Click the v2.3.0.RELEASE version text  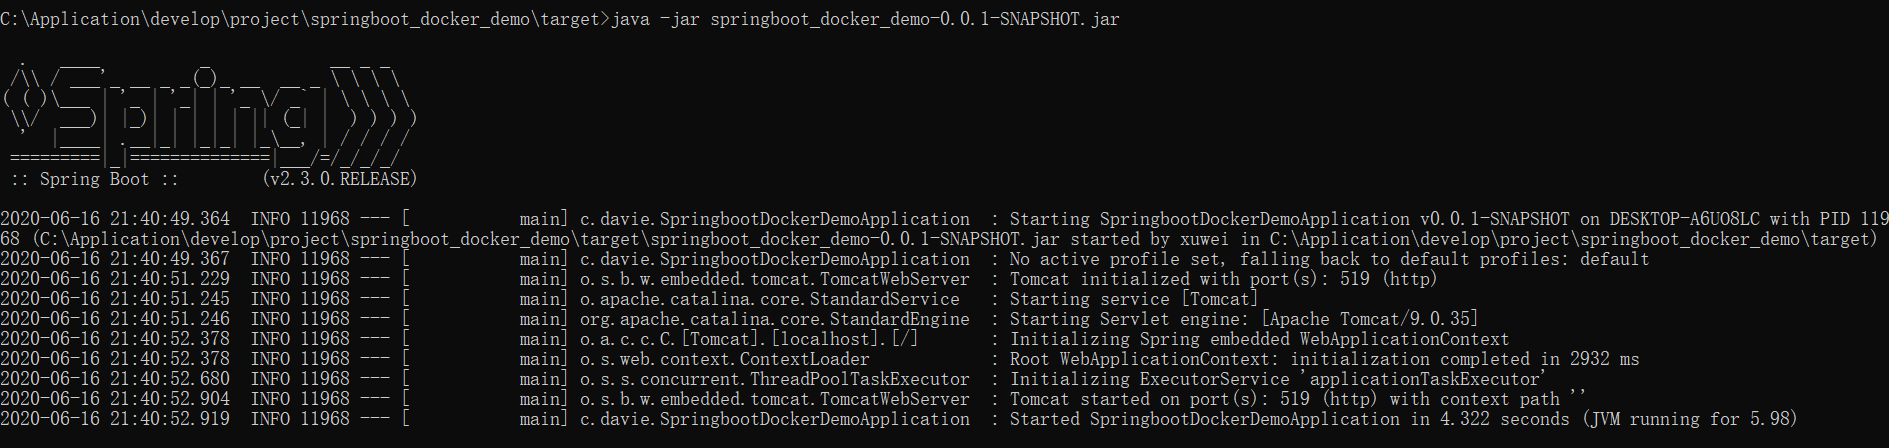(x=339, y=179)
